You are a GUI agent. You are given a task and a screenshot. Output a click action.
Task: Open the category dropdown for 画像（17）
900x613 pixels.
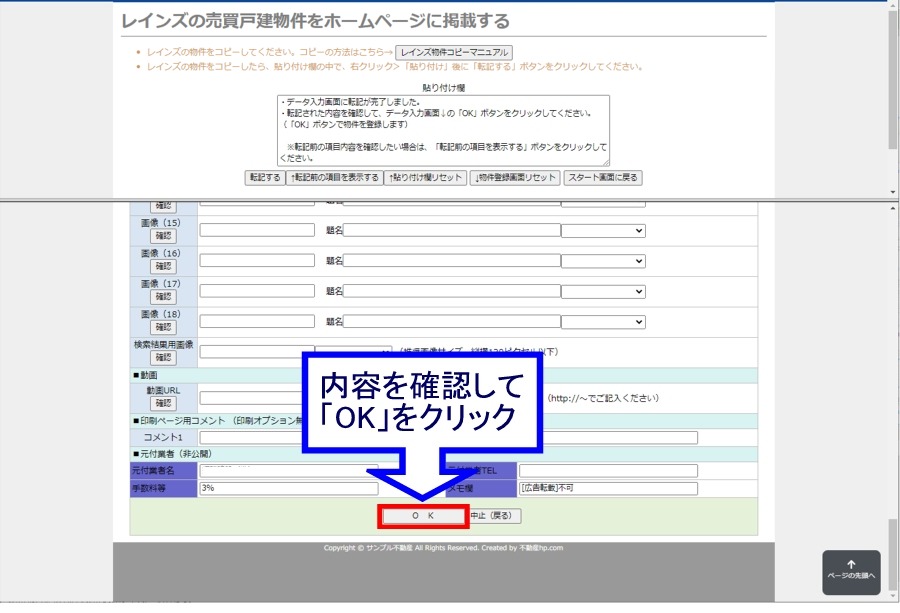(x=603, y=292)
